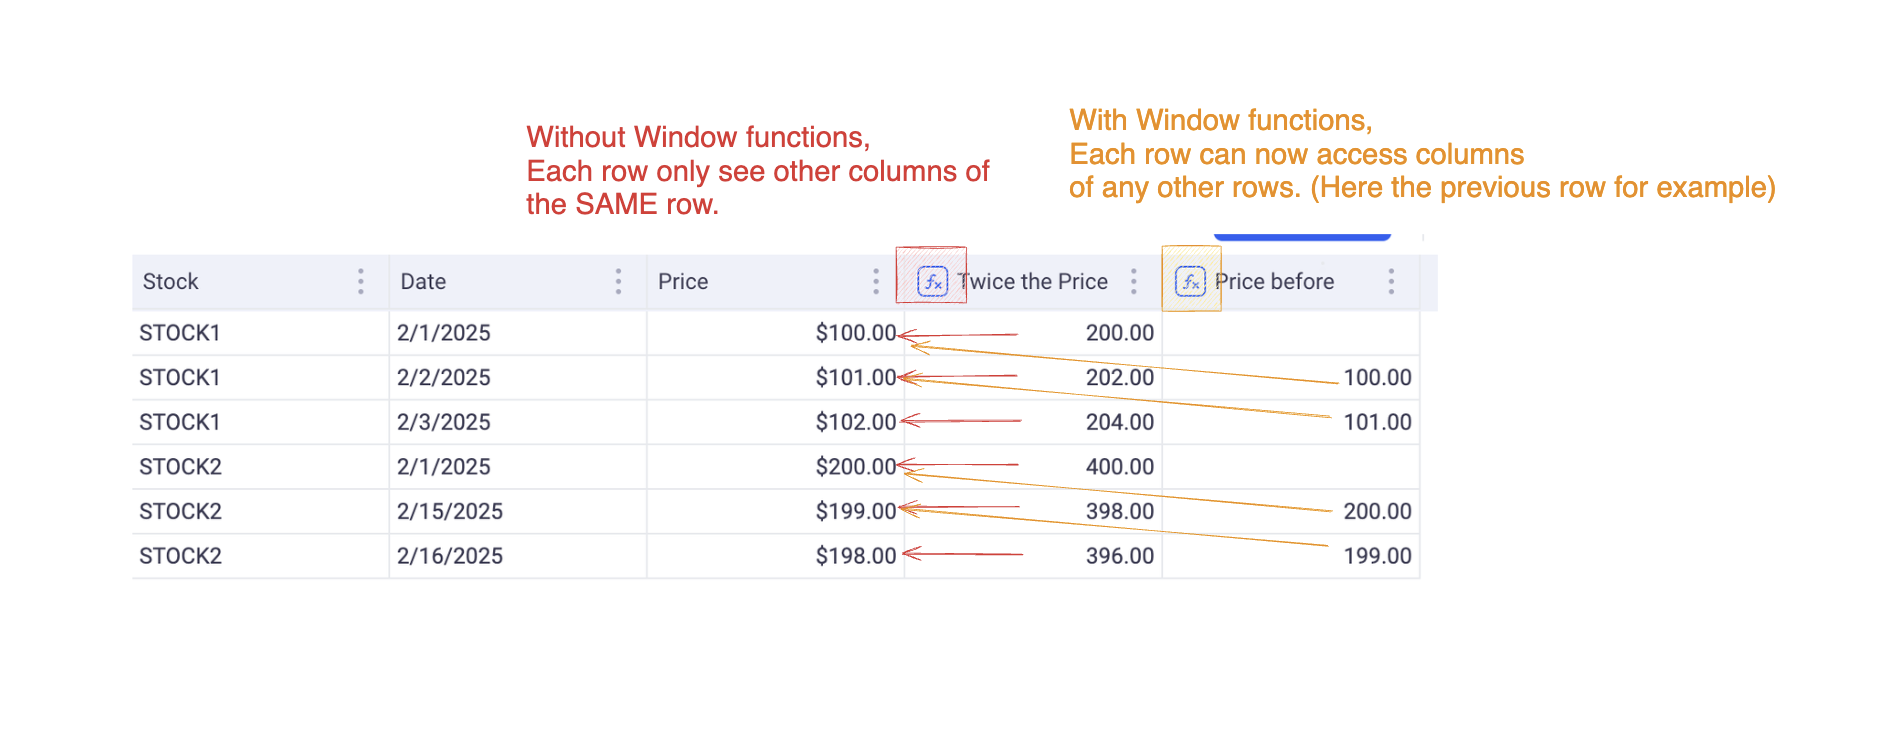Select the 2/16/2025 date cell
This screenshot has width=1898, height=734.
[450, 556]
